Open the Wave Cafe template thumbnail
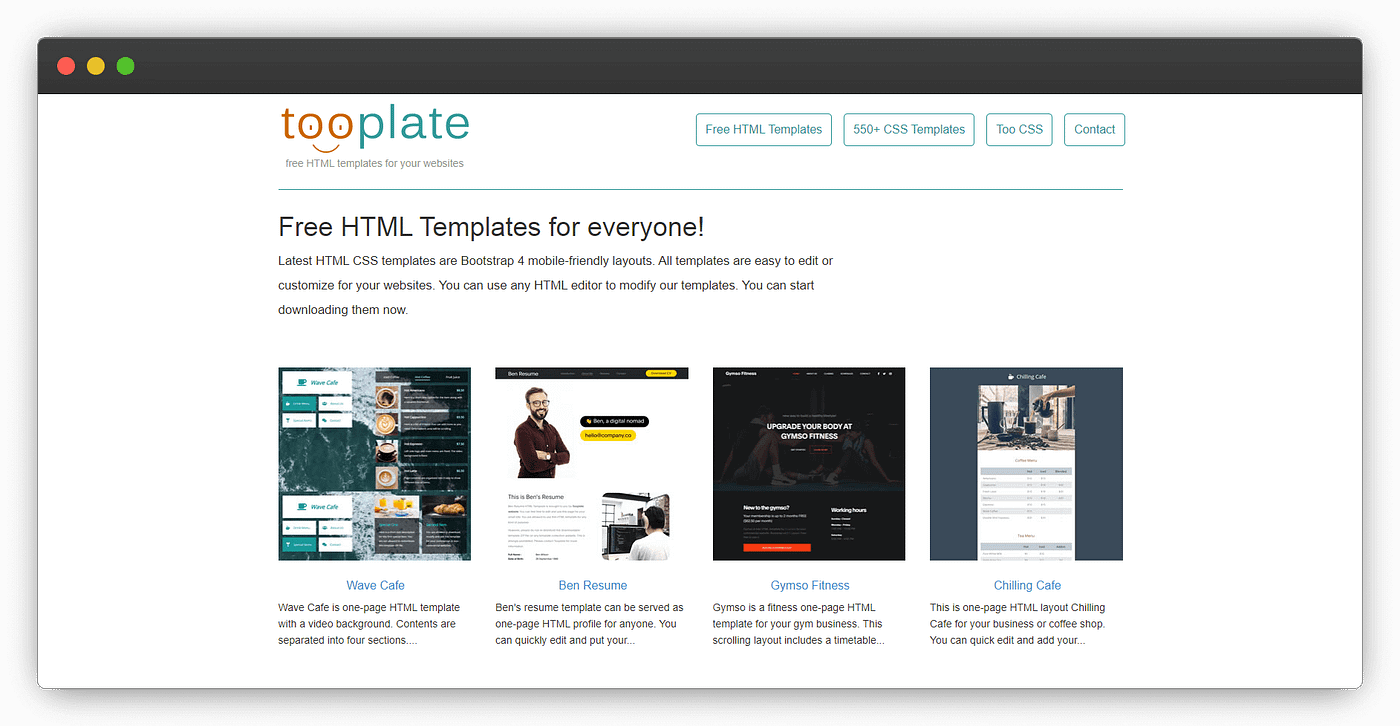This screenshot has height=726, width=1400. coord(374,464)
